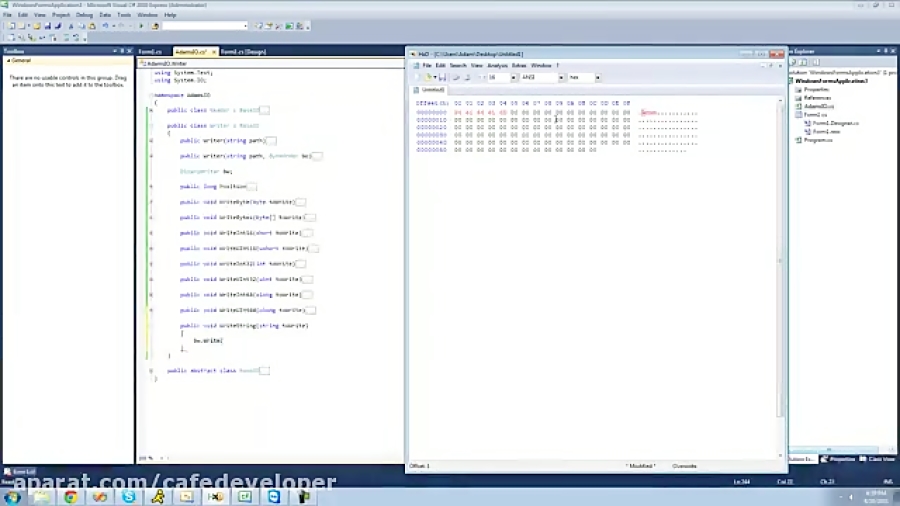900x506 pixels.
Task: Select Form1.Designer.cs in Solution Explorer
Action: 836,123
